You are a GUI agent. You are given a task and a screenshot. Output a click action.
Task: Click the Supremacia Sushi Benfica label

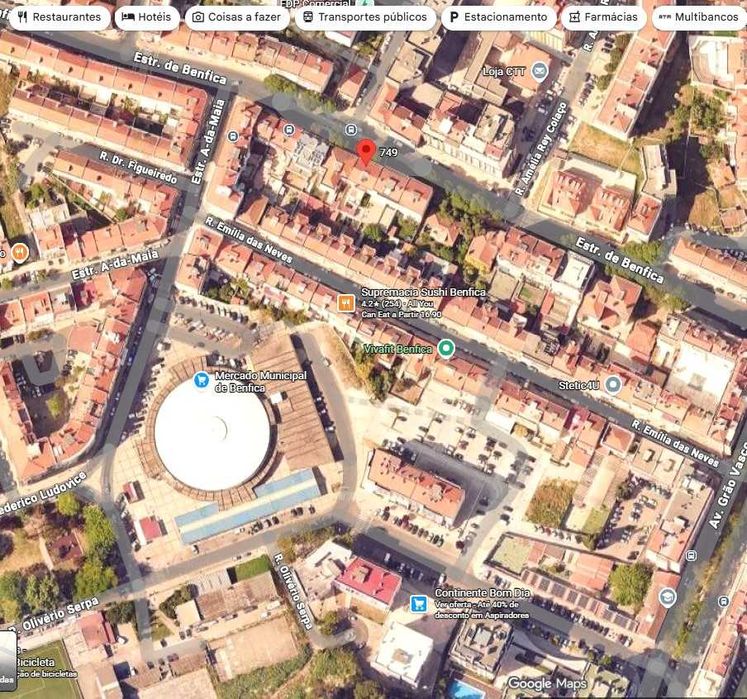click(424, 292)
